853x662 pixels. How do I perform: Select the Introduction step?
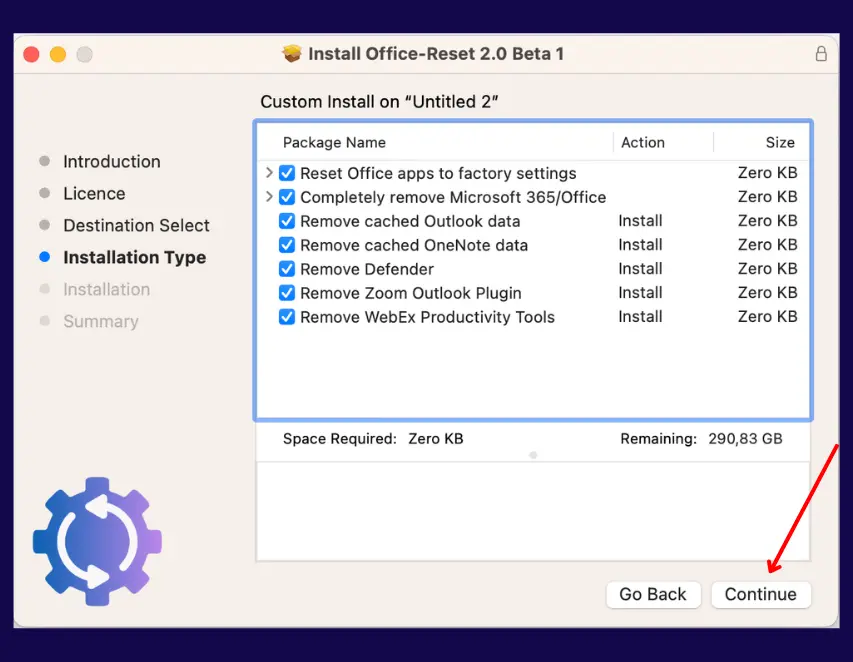coord(112,162)
